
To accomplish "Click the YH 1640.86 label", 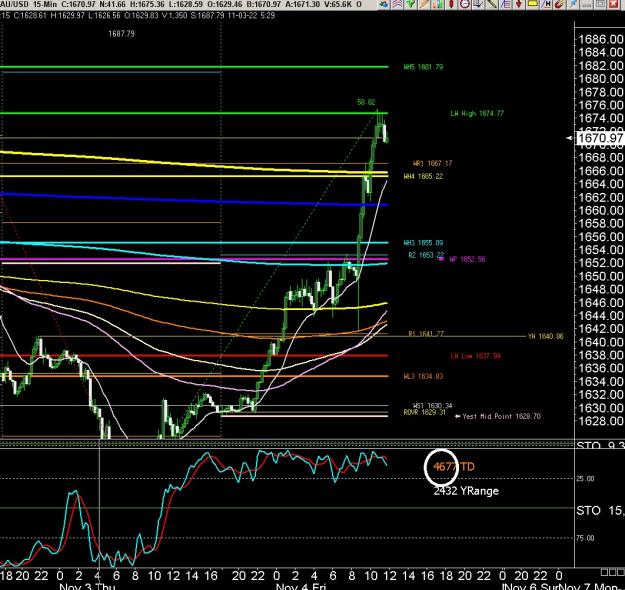I will click(x=546, y=336).
